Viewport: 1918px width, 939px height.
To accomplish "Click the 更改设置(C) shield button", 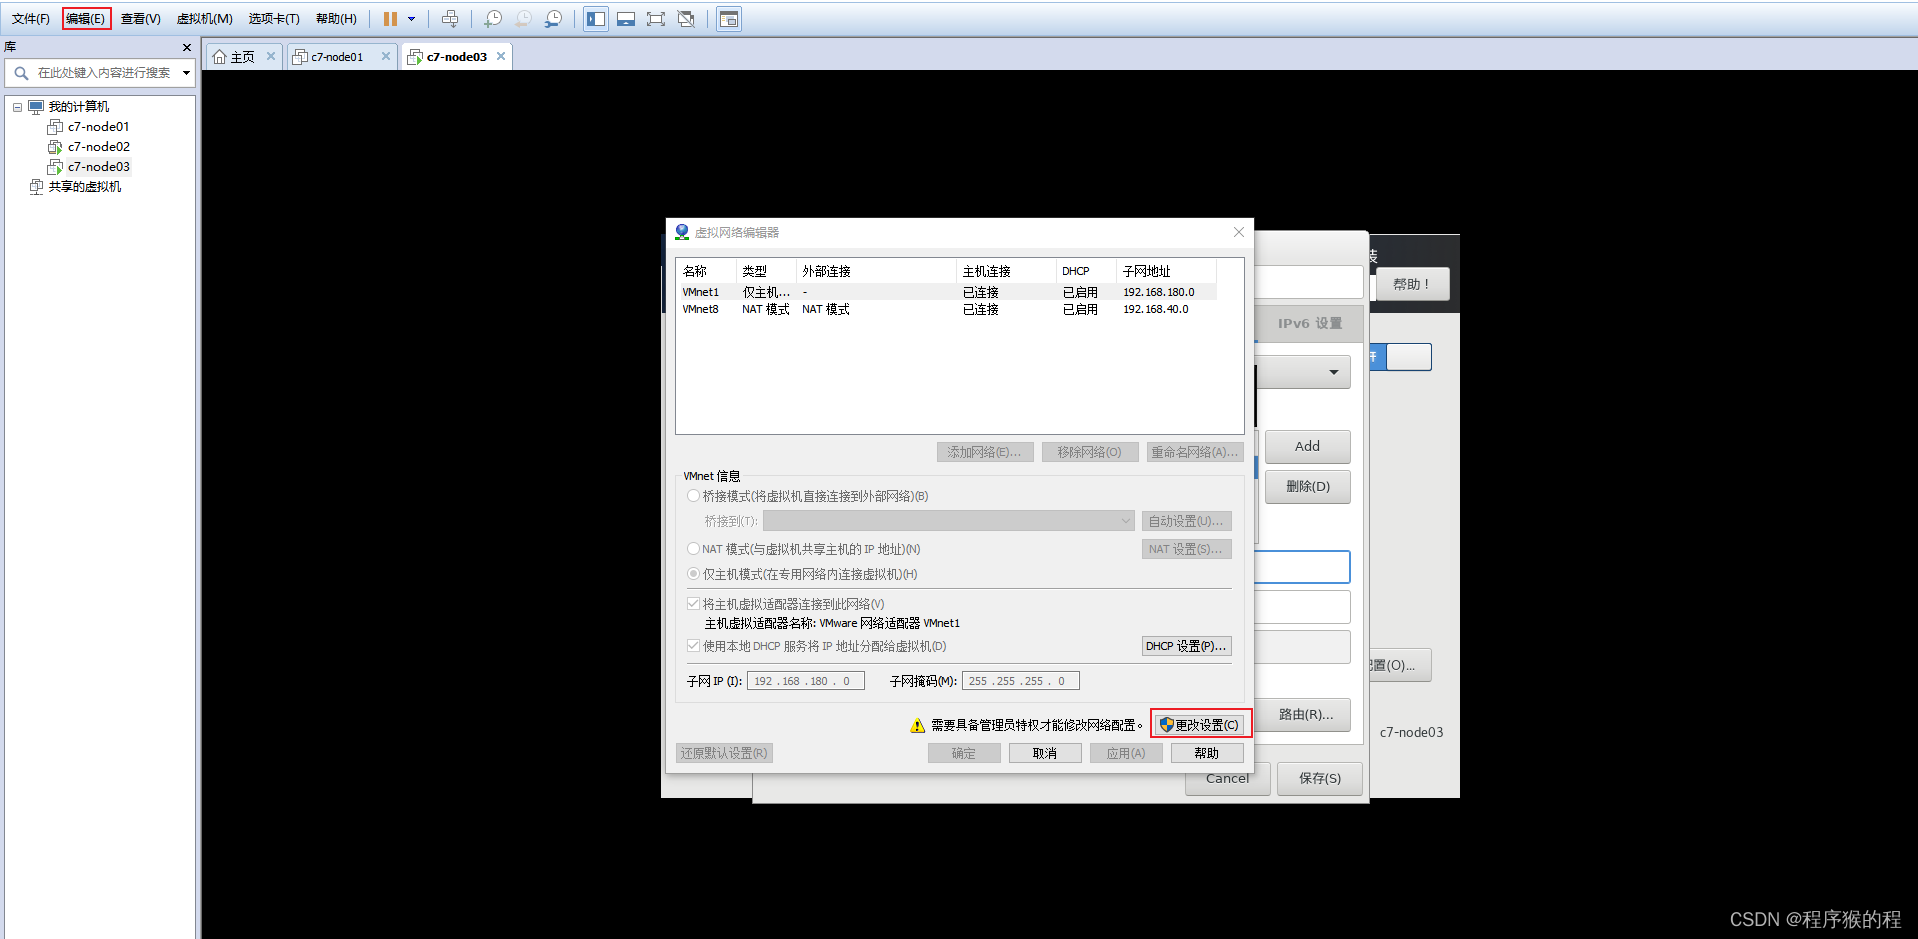I will pyautogui.click(x=1200, y=725).
